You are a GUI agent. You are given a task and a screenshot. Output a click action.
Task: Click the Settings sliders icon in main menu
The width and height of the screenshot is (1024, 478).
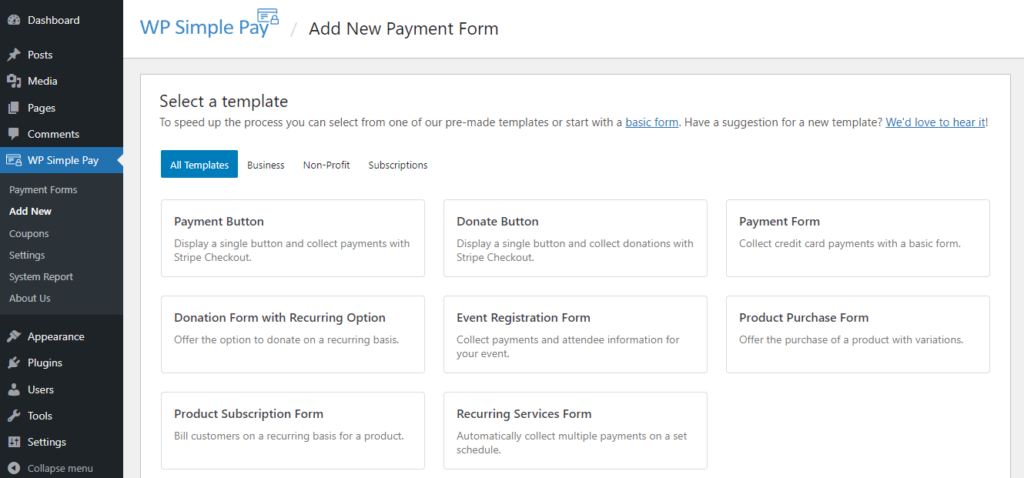pyautogui.click(x=13, y=442)
